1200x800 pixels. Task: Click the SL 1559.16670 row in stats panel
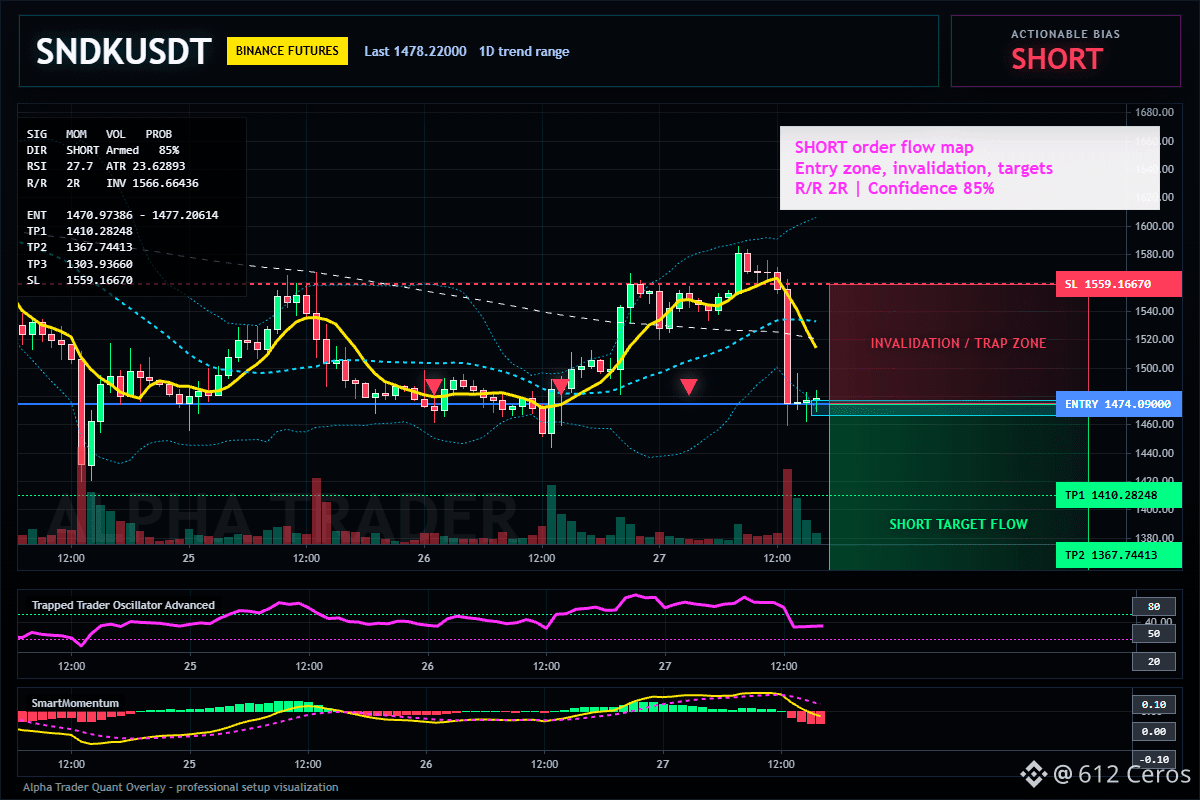tap(80, 280)
